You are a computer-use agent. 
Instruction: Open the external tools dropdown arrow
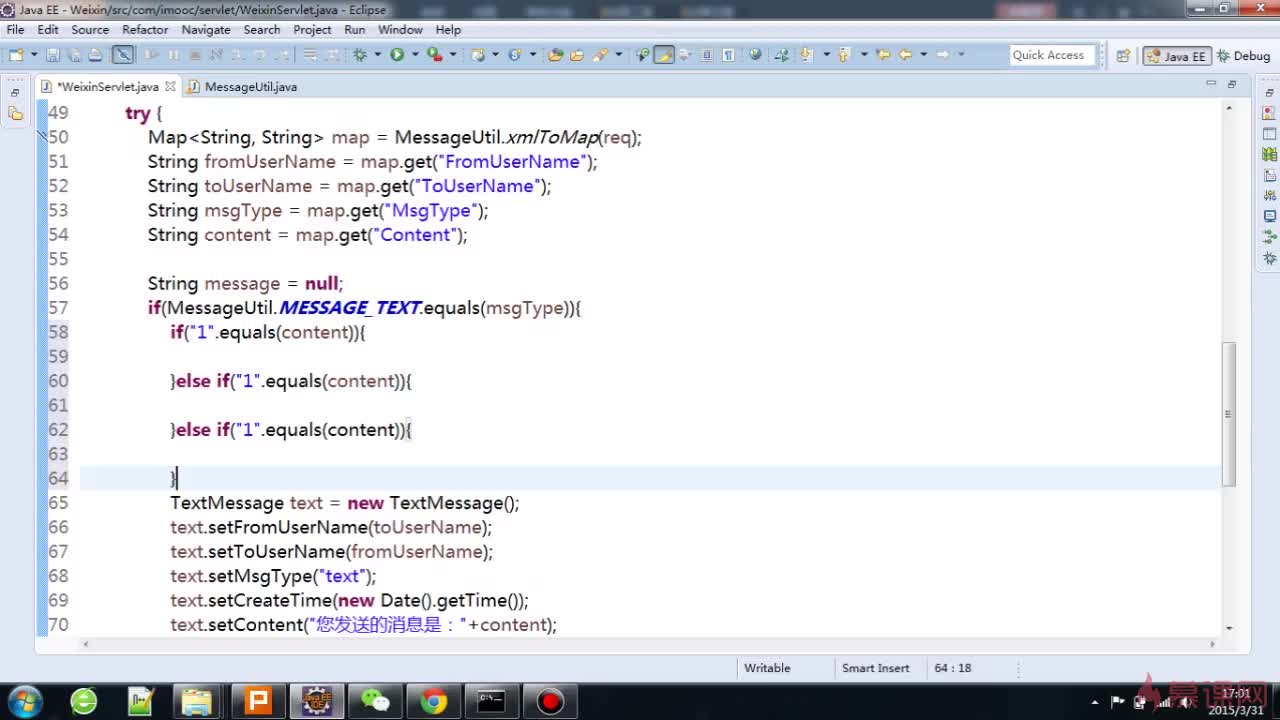click(453, 55)
